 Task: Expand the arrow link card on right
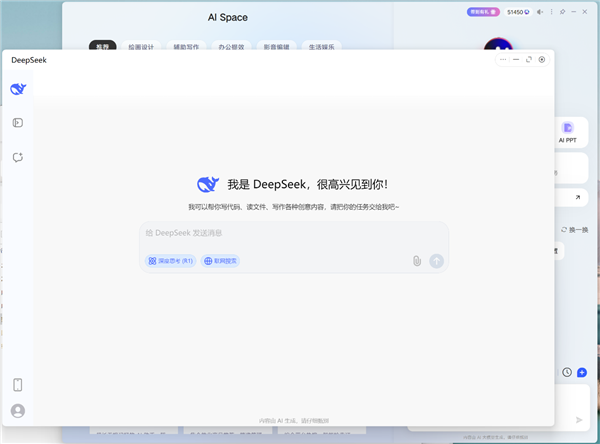pyautogui.click(x=577, y=198)
